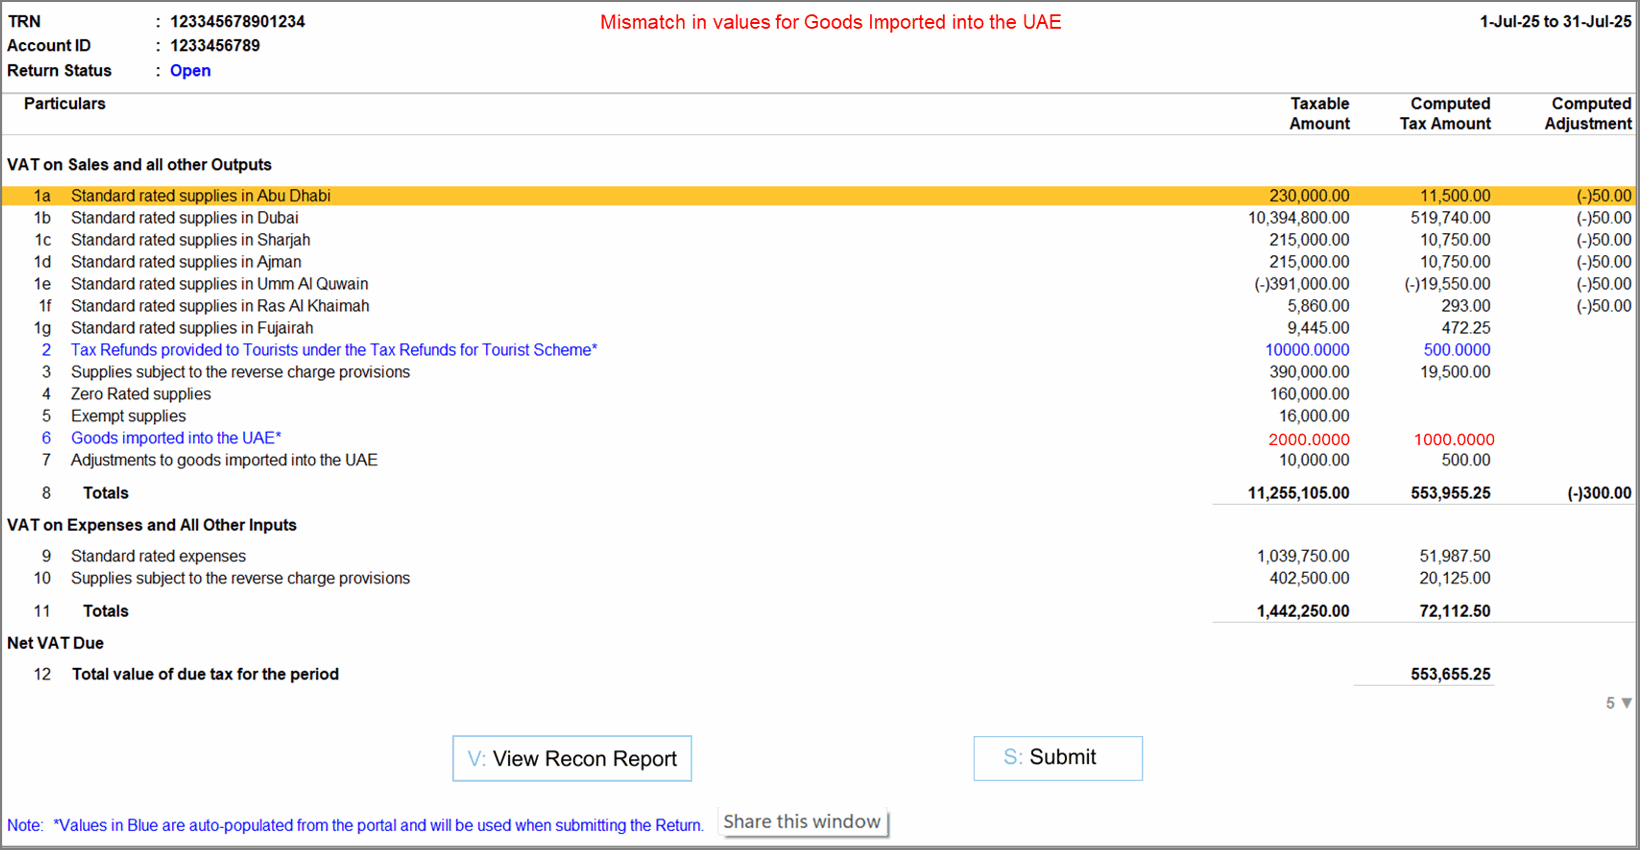Click the Share this window button
1640x850 pixels.
click(x=802, y=822)
